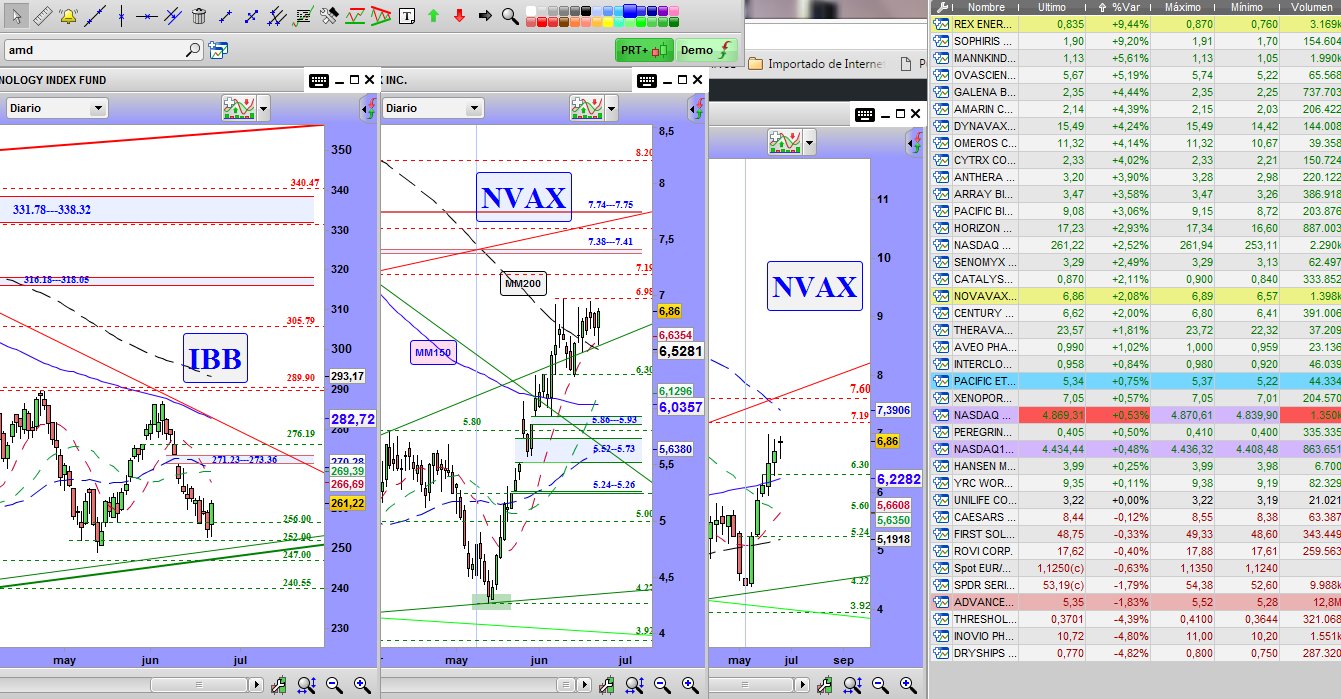Add a red down arrow marker

(459, 15)
